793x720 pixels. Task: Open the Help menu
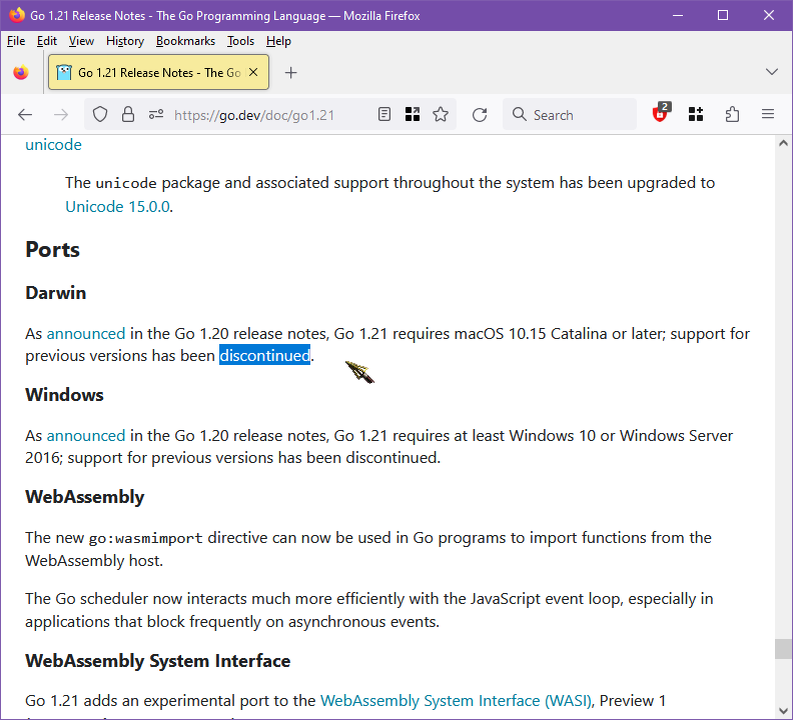(x=278, y=41)
